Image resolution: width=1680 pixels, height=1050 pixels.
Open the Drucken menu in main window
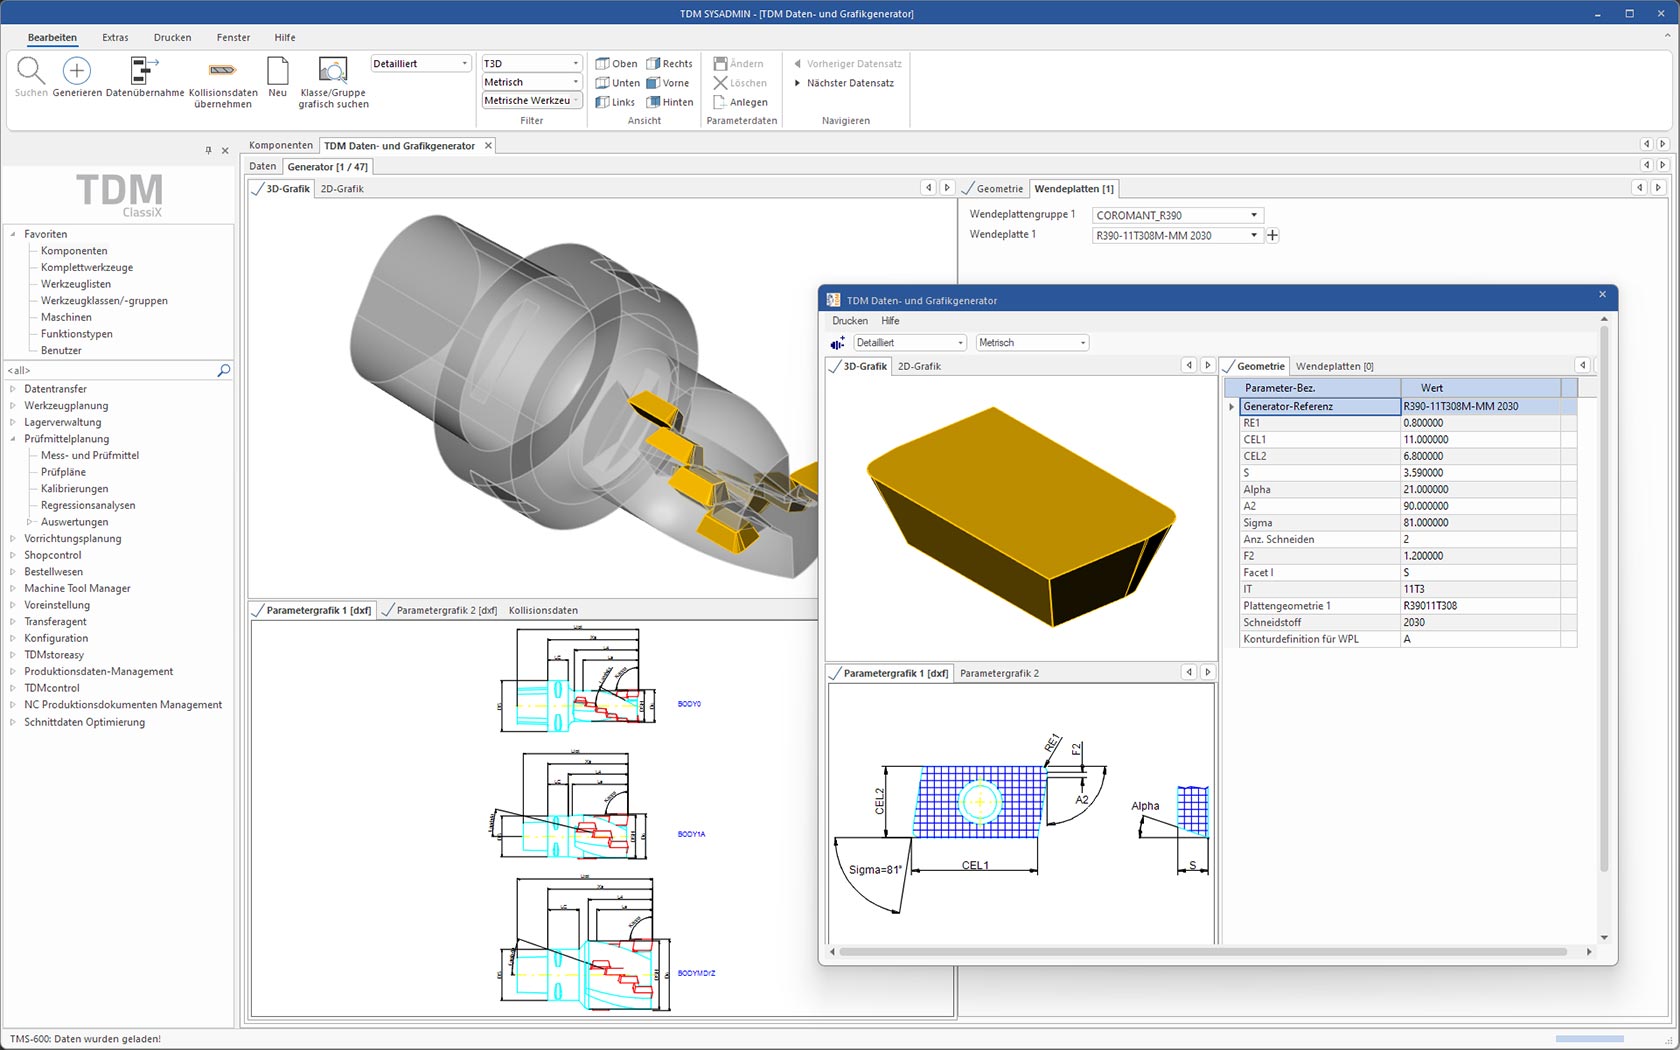[x=172, y=38]
